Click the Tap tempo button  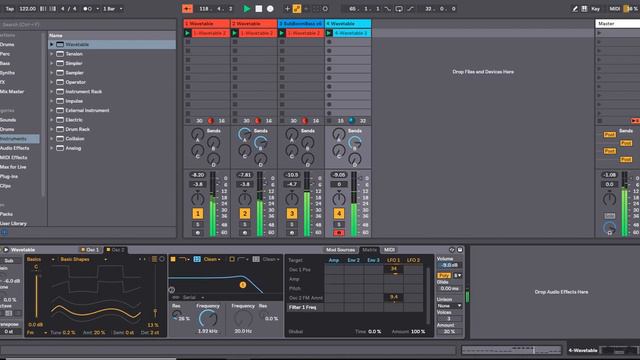10,9
